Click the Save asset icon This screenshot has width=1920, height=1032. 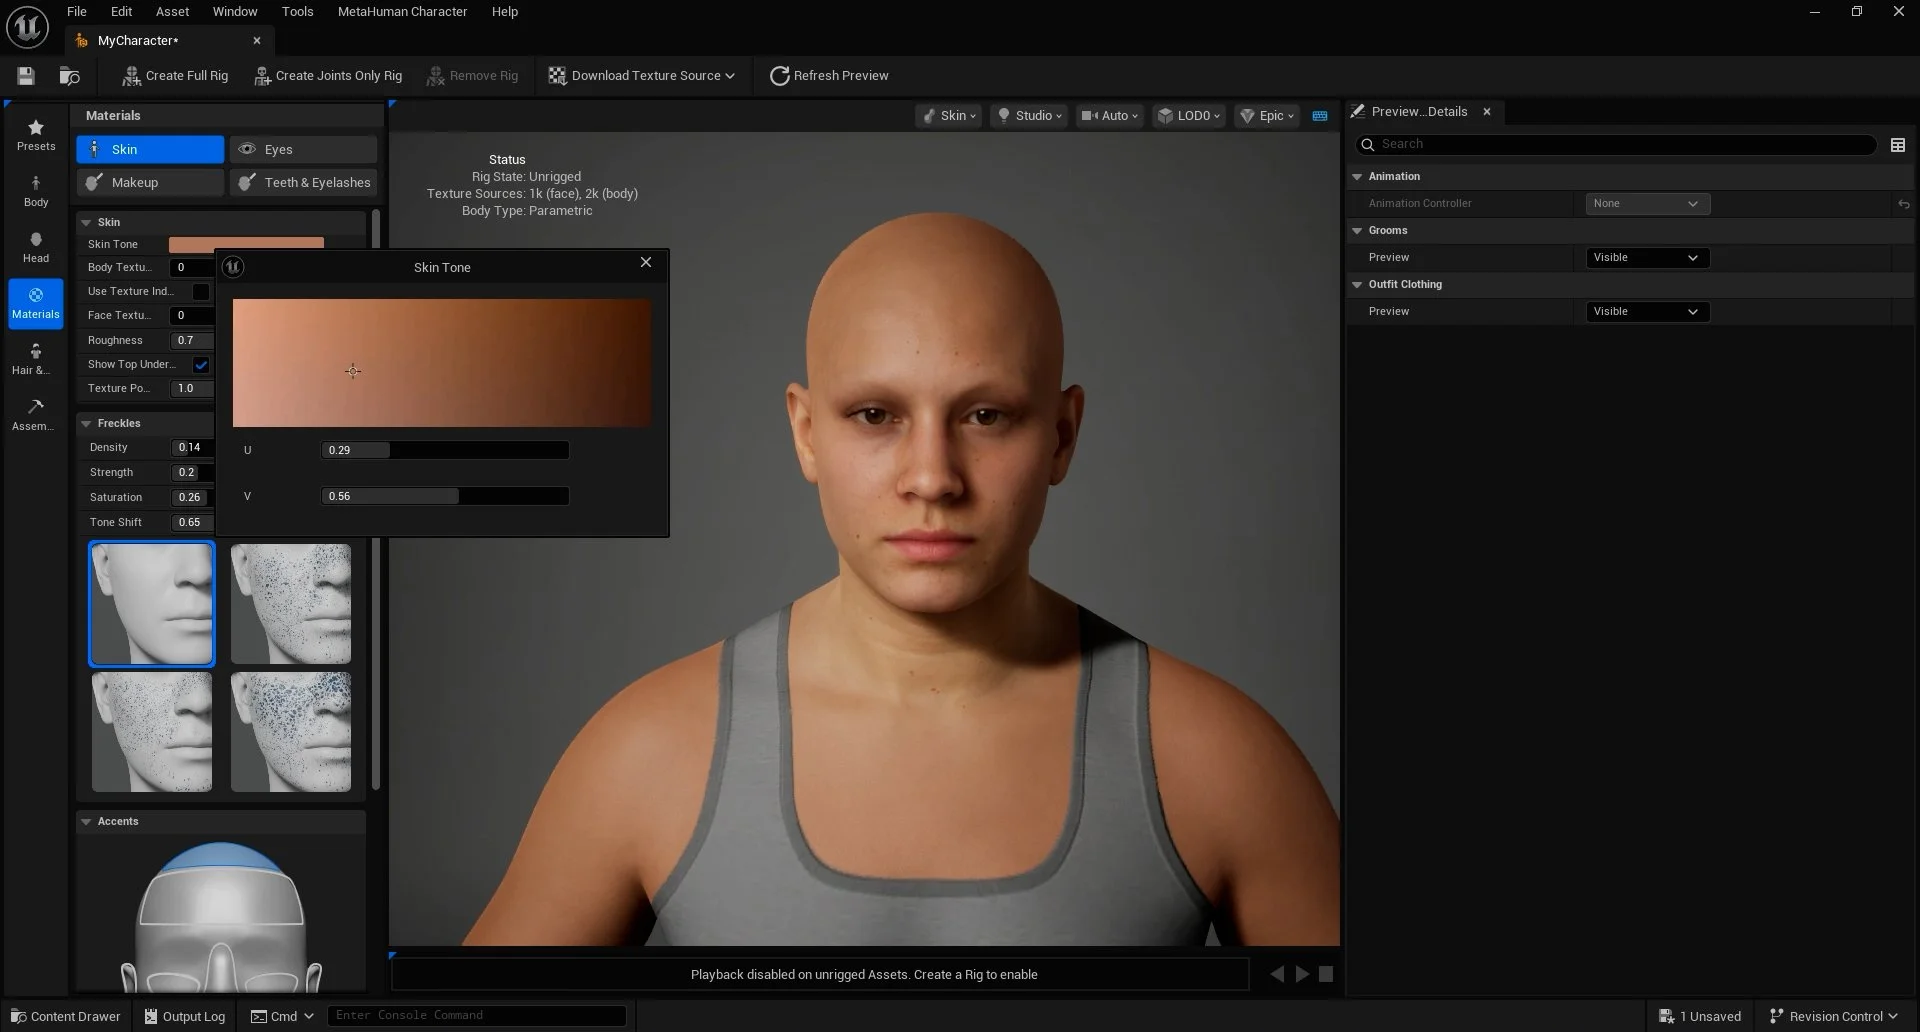26,76
